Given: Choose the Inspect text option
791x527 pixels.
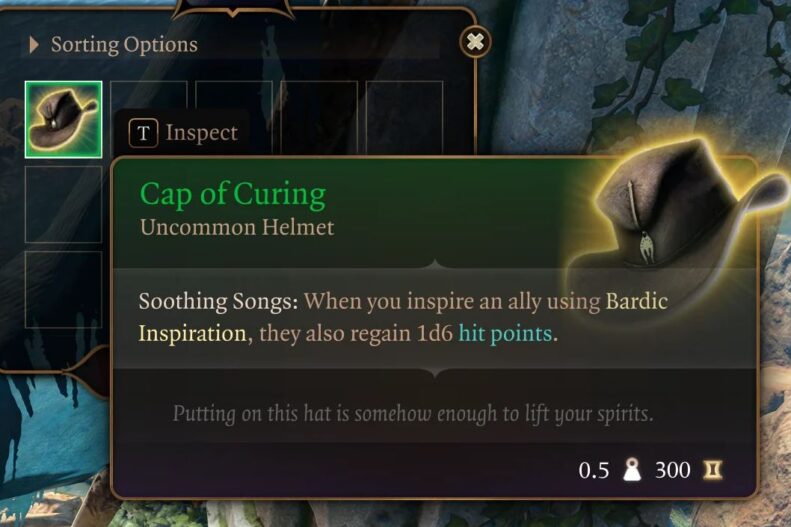Looking at the screenshot, I should 202,133.
